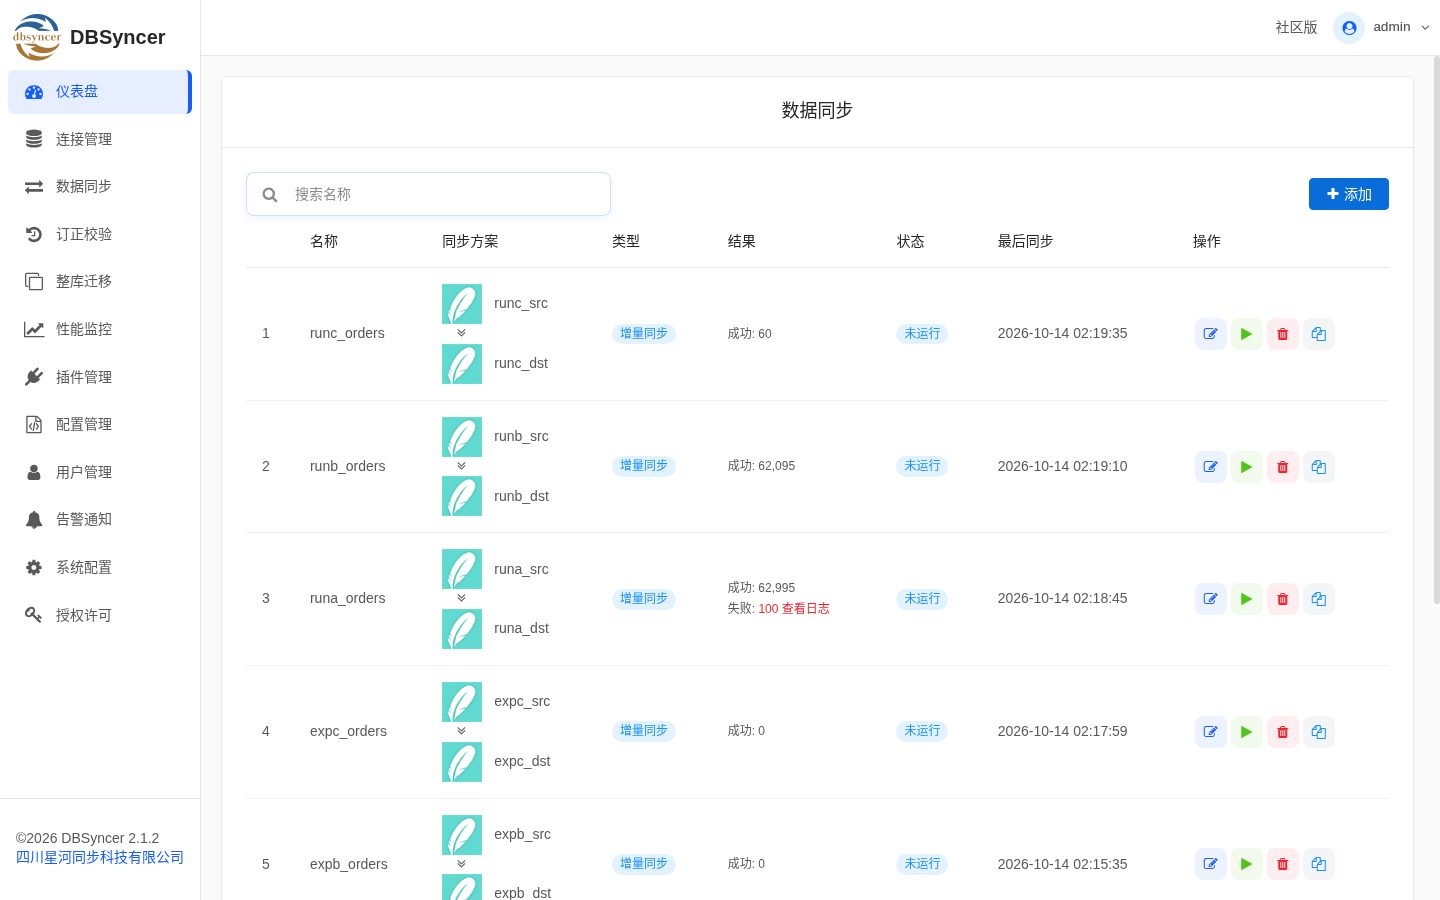Delete the runc_orders sync task
Viewport: 1440px width, 900px height.
(1283, 334)
